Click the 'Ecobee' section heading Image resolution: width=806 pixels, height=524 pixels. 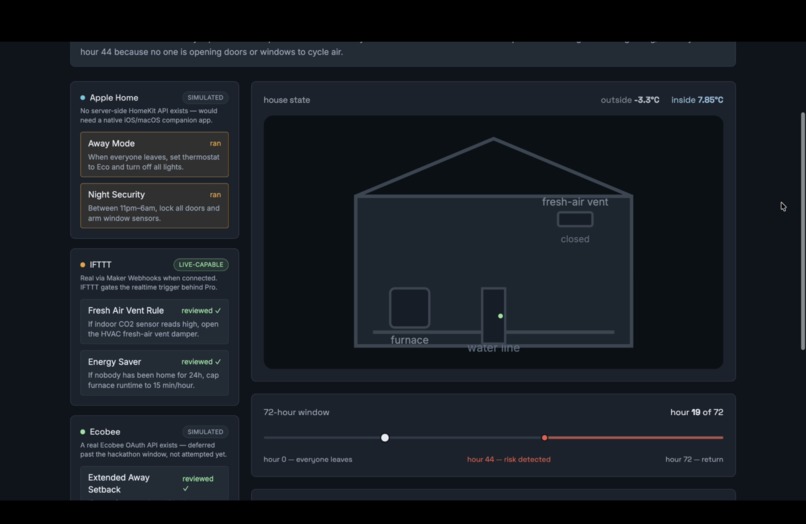pos(105,432)
